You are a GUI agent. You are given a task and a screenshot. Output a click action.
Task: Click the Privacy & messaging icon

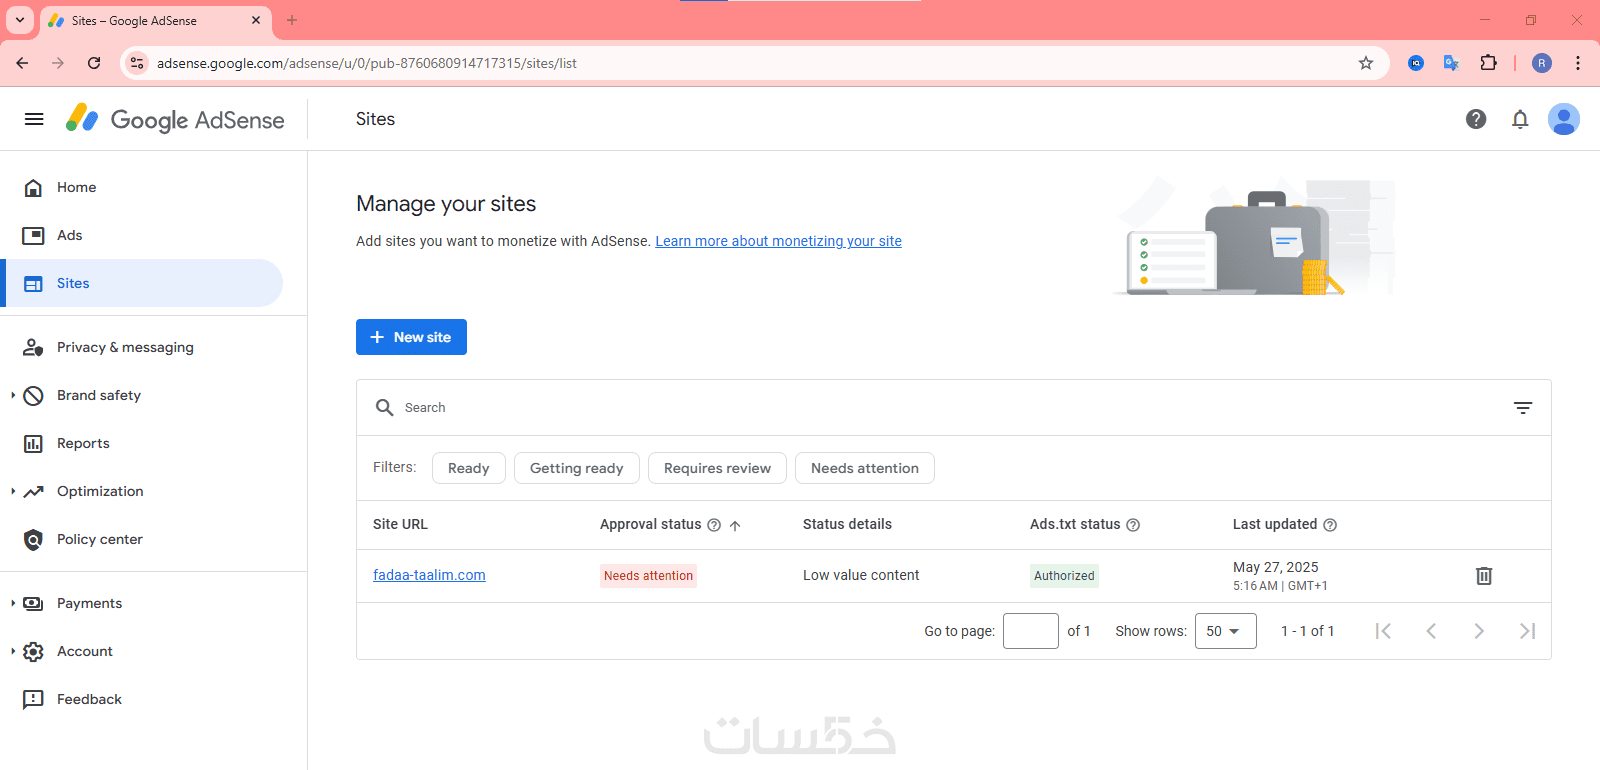(33, 347)
